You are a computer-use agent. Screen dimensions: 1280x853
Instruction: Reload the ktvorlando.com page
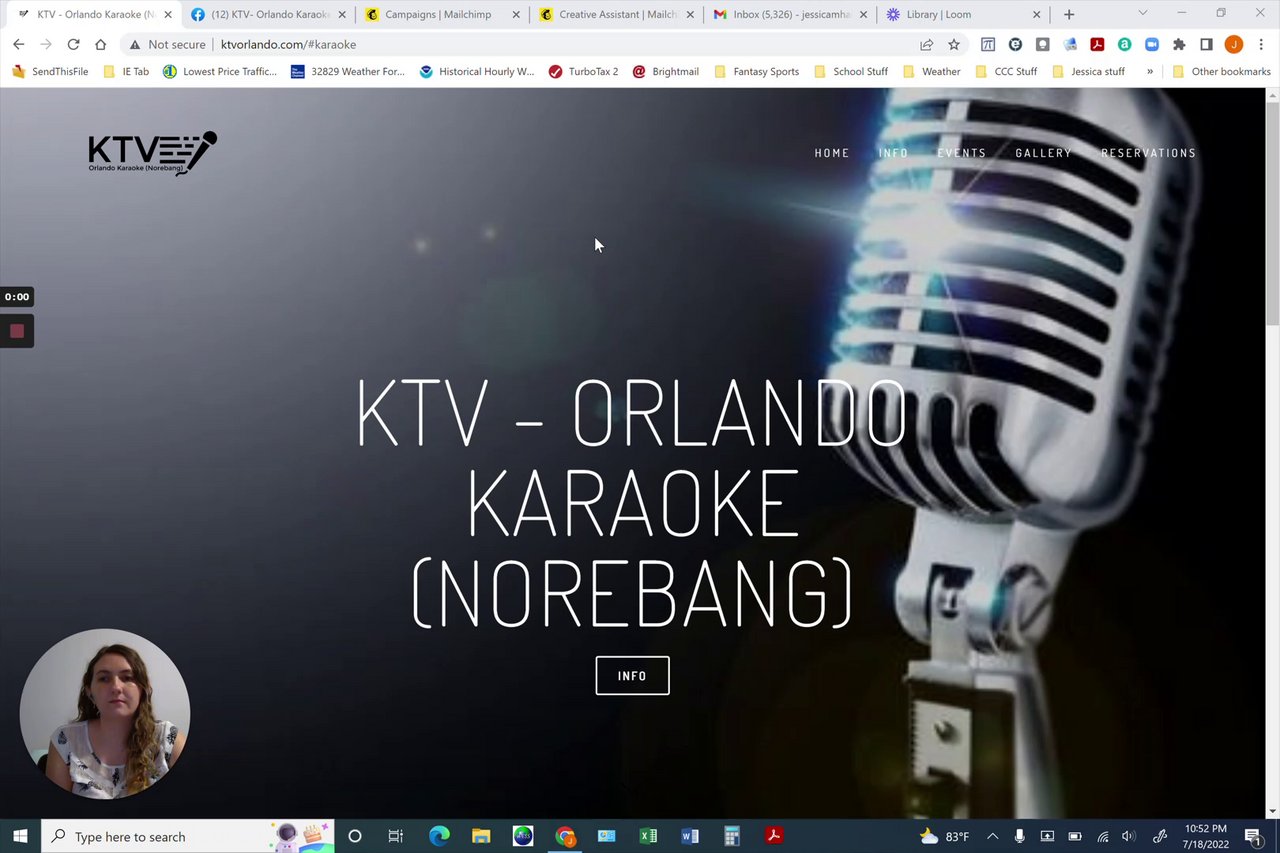[x=73, y=44]
